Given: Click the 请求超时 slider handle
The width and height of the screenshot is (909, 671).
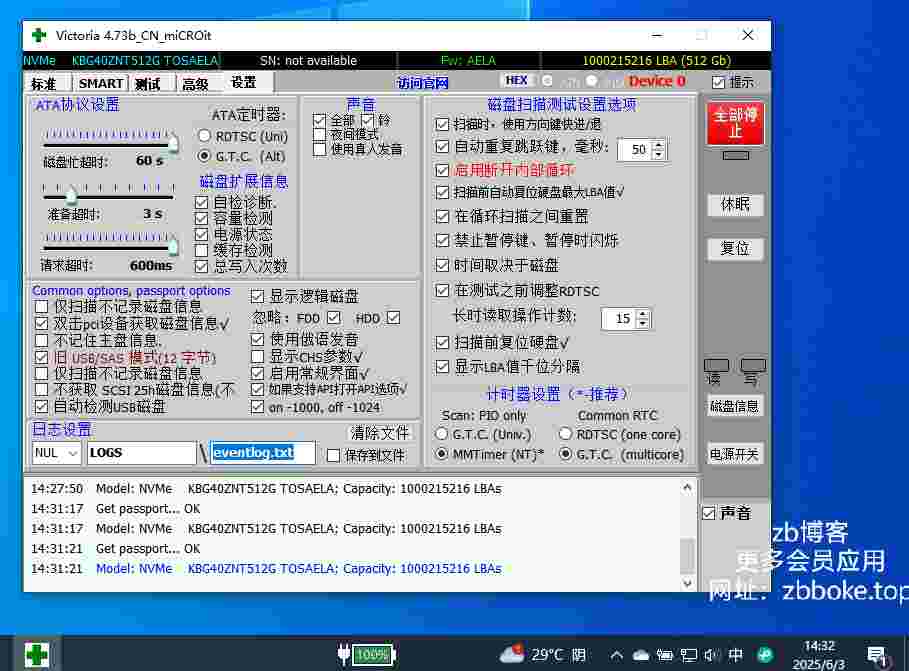Looking at the screenshot, I should pyautogui.click(x=173, y=245).
